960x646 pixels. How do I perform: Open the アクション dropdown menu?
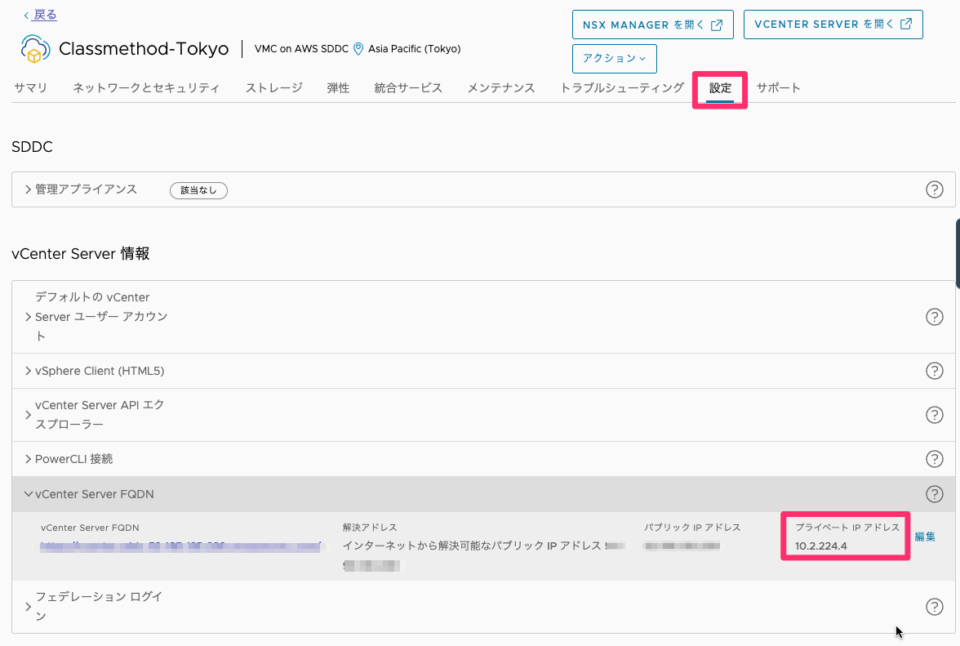(614, 59)
